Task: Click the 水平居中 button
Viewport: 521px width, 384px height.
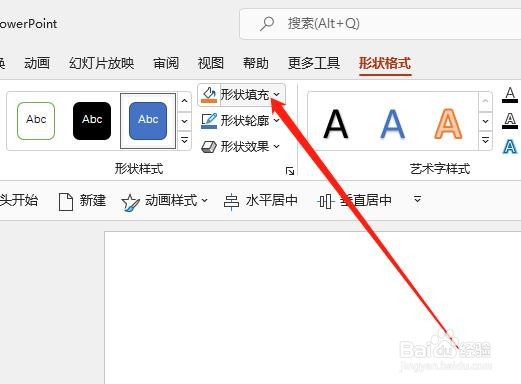Action: coord(260,201)
